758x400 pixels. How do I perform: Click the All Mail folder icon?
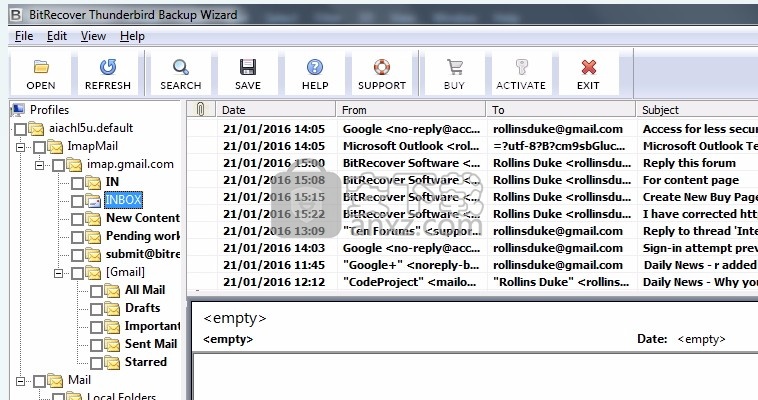pos(112,291)
